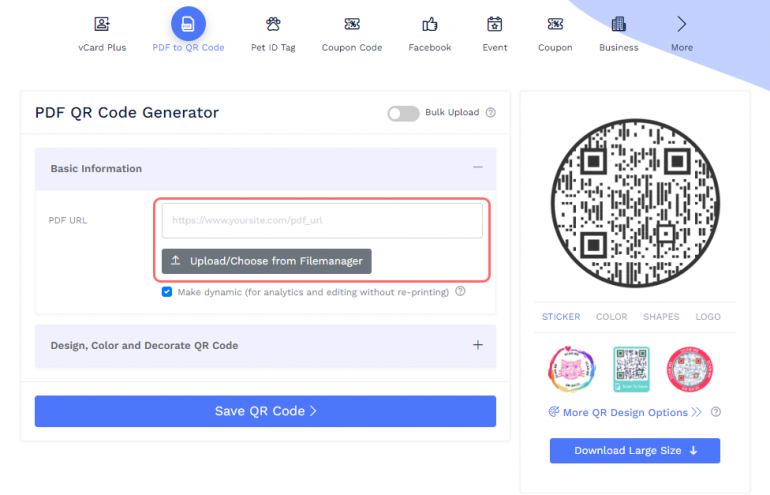Expand Design, Color and Decorate QR Code
The image size is (770, 495).
click(x=477, y=346)
